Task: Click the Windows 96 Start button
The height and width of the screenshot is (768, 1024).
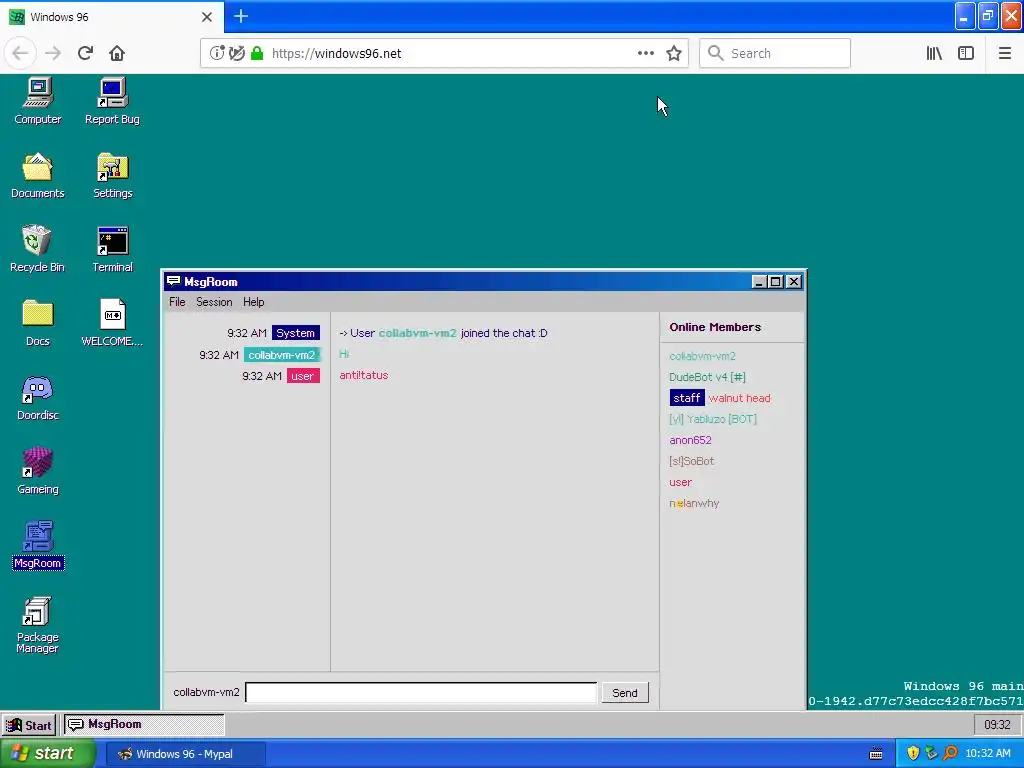Action: pyautogui.click(x=29, y=725)
